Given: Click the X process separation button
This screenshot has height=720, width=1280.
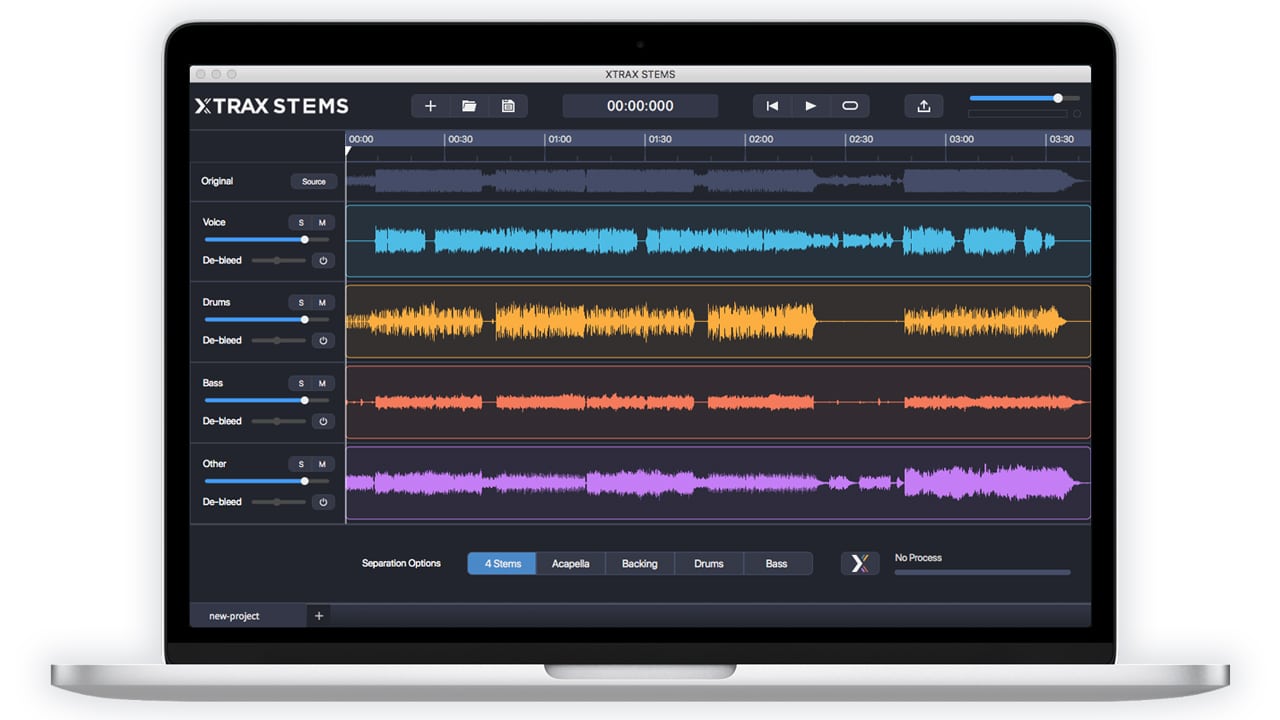Looking at the screenshot, I should pos(860,563).
